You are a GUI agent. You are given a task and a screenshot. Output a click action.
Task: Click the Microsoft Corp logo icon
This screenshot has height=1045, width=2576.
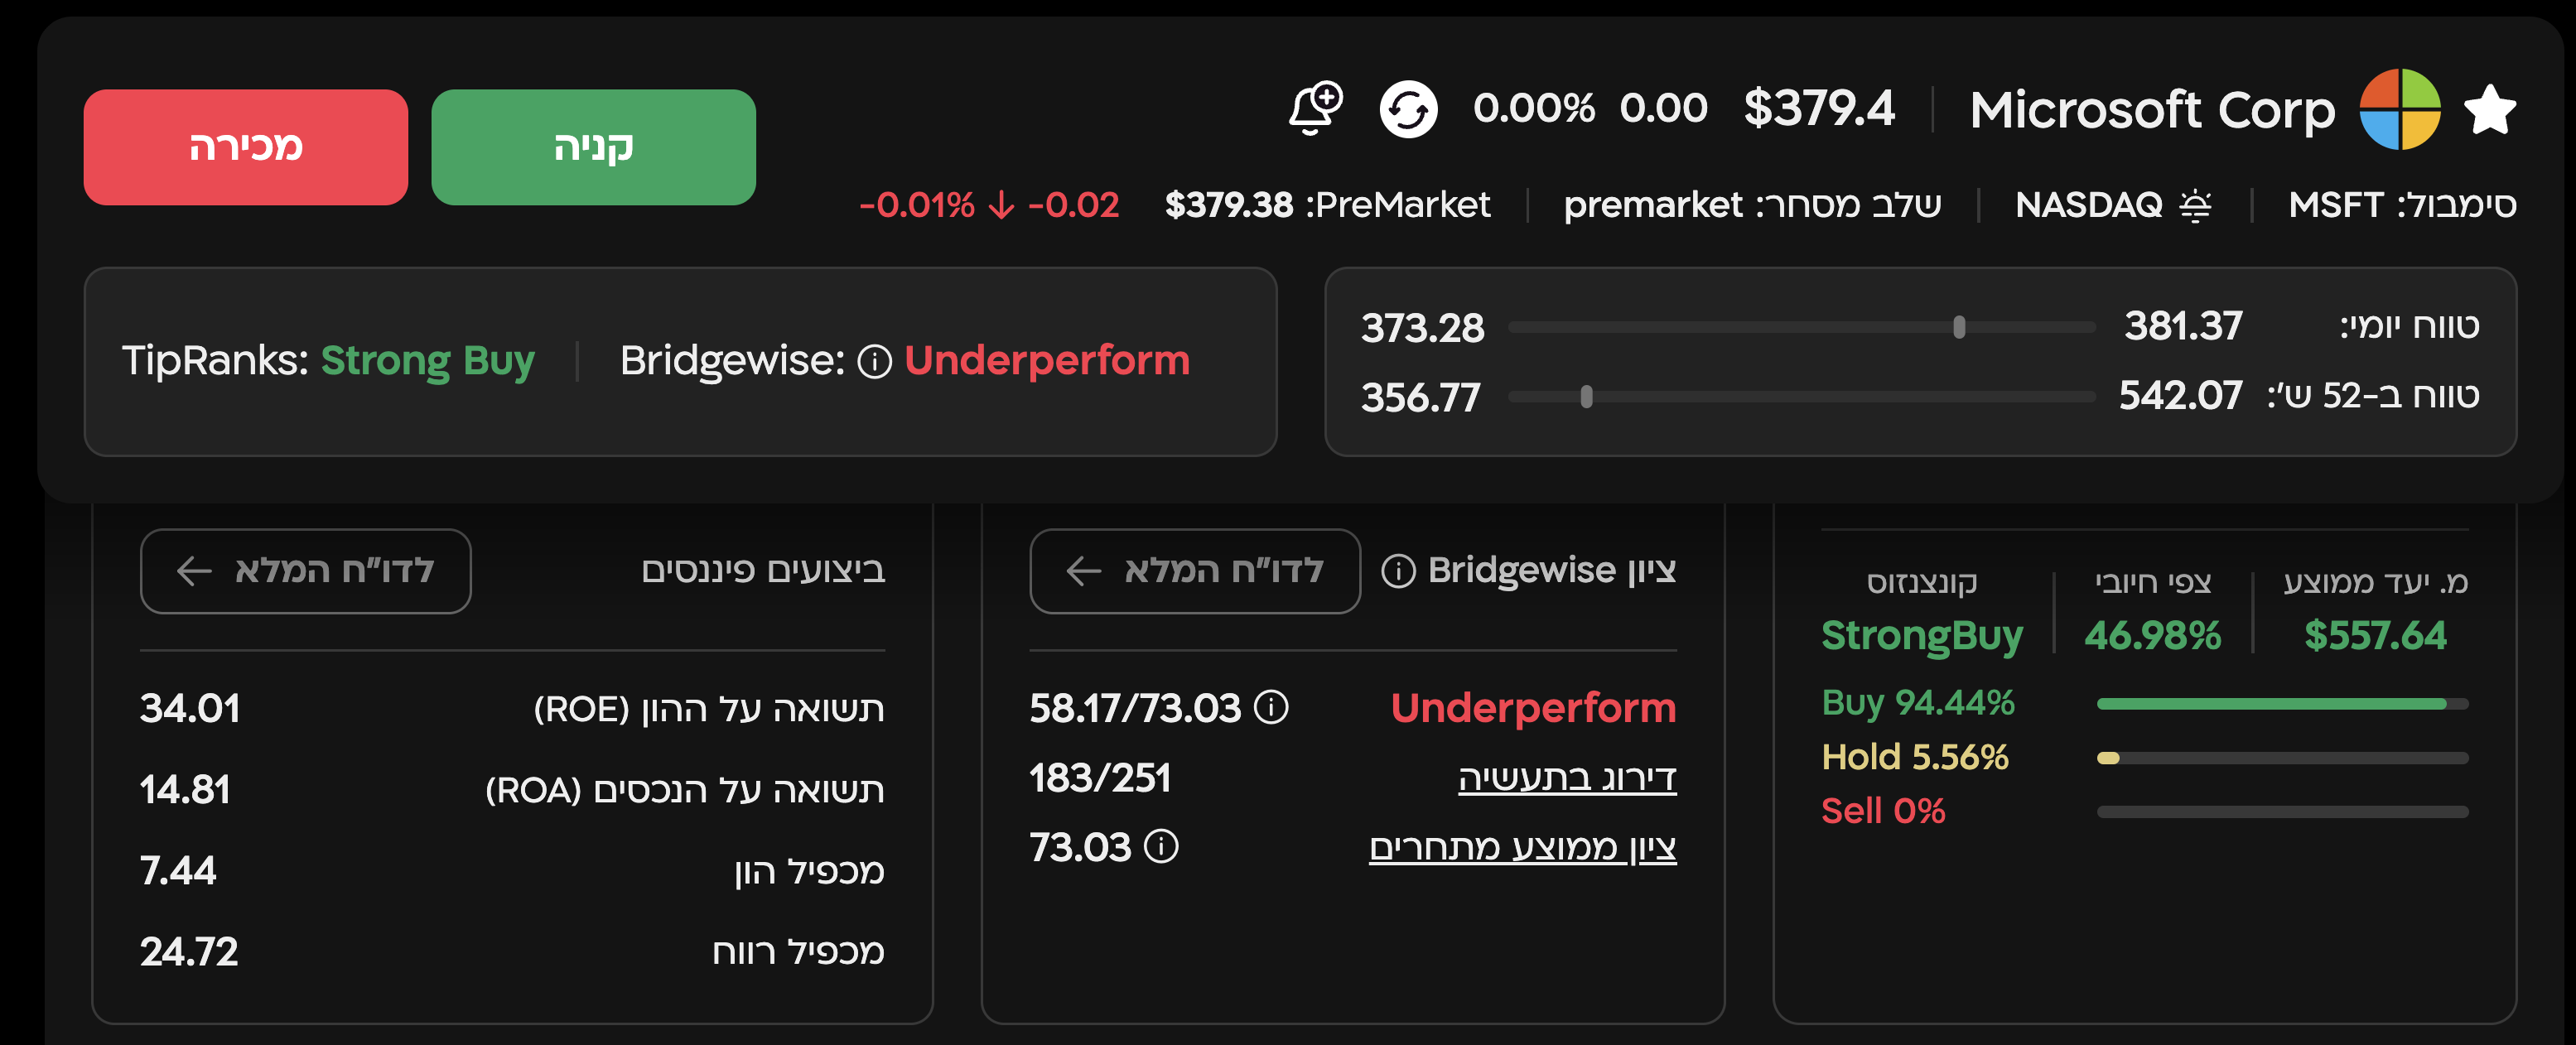click(x=2400, y=109)
